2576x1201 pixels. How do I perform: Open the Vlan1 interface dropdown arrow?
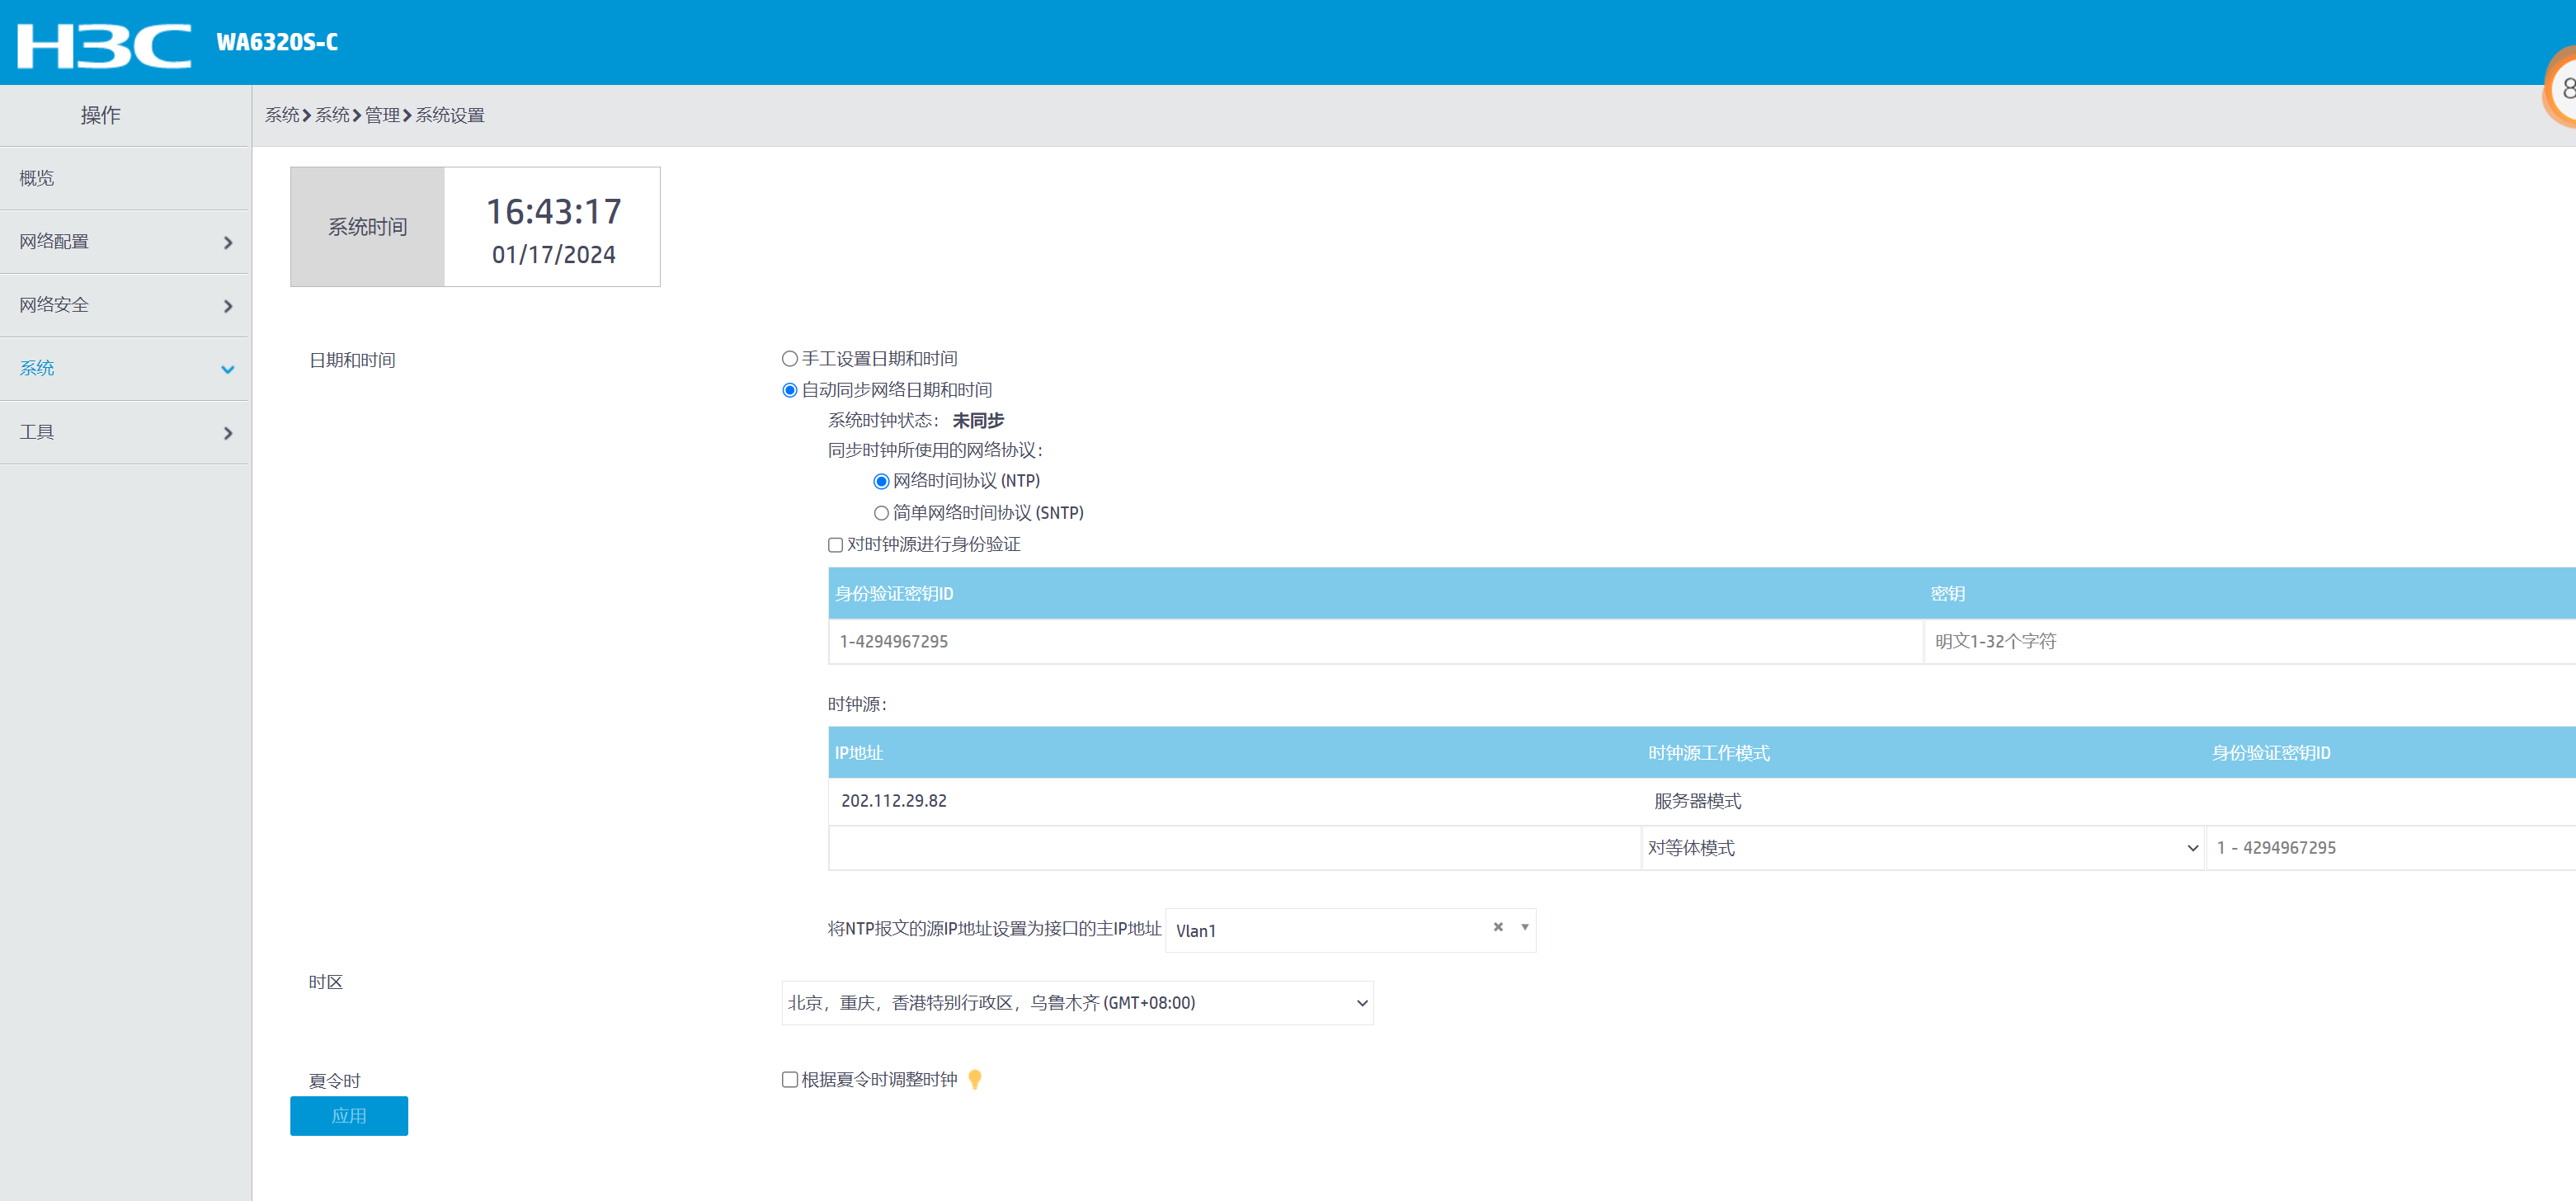point(1524,927)
